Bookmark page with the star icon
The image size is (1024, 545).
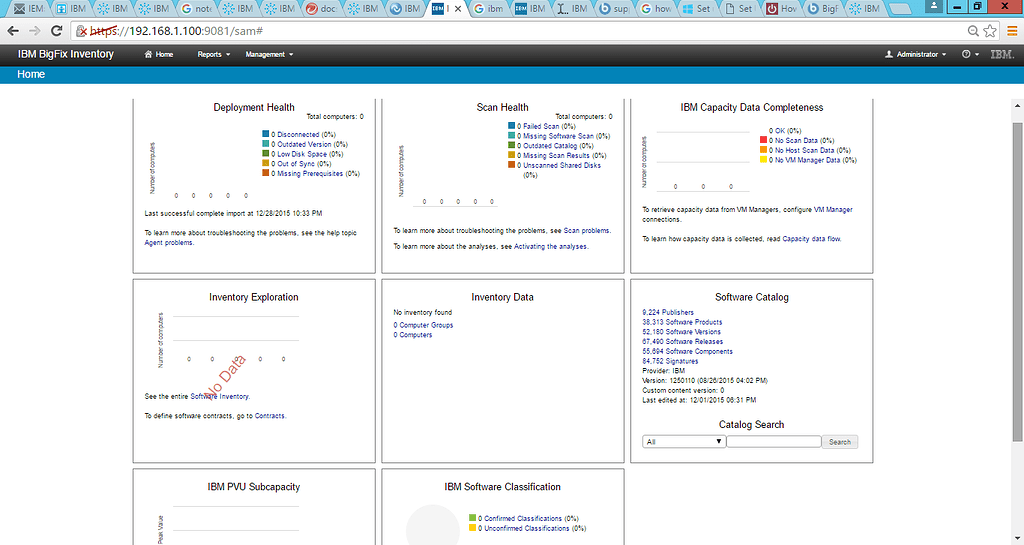pyautogui.click(x=990, y=31)
